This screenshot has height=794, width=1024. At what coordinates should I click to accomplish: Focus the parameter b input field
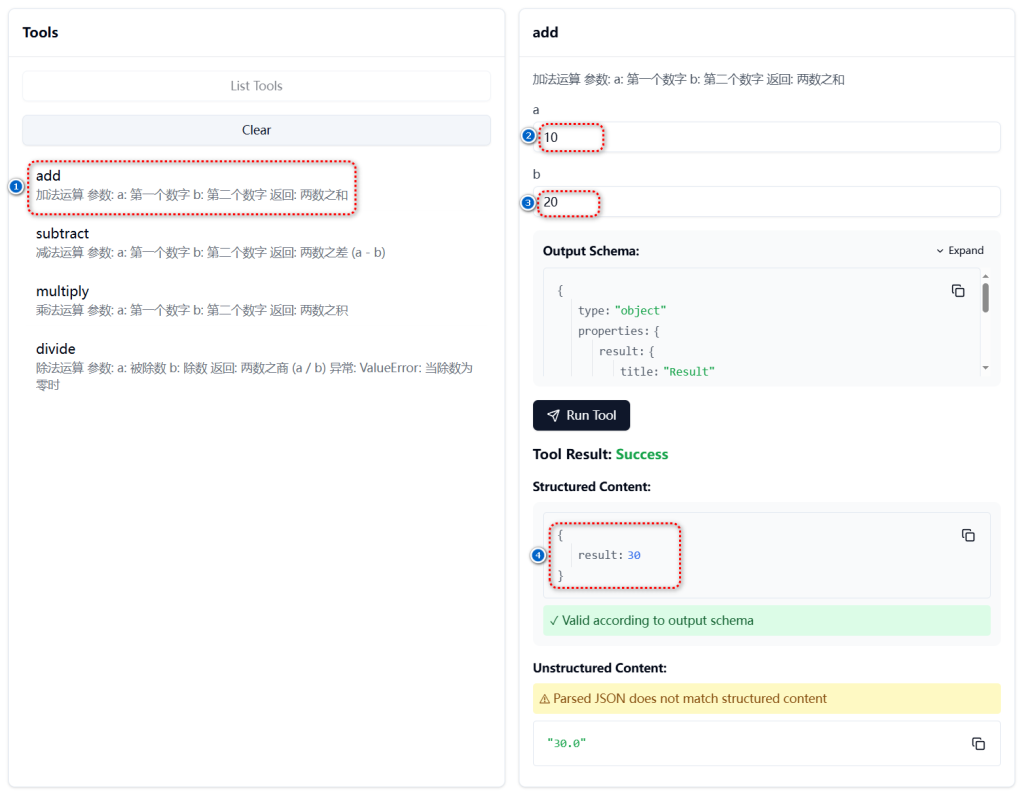[x=767, y=202]
